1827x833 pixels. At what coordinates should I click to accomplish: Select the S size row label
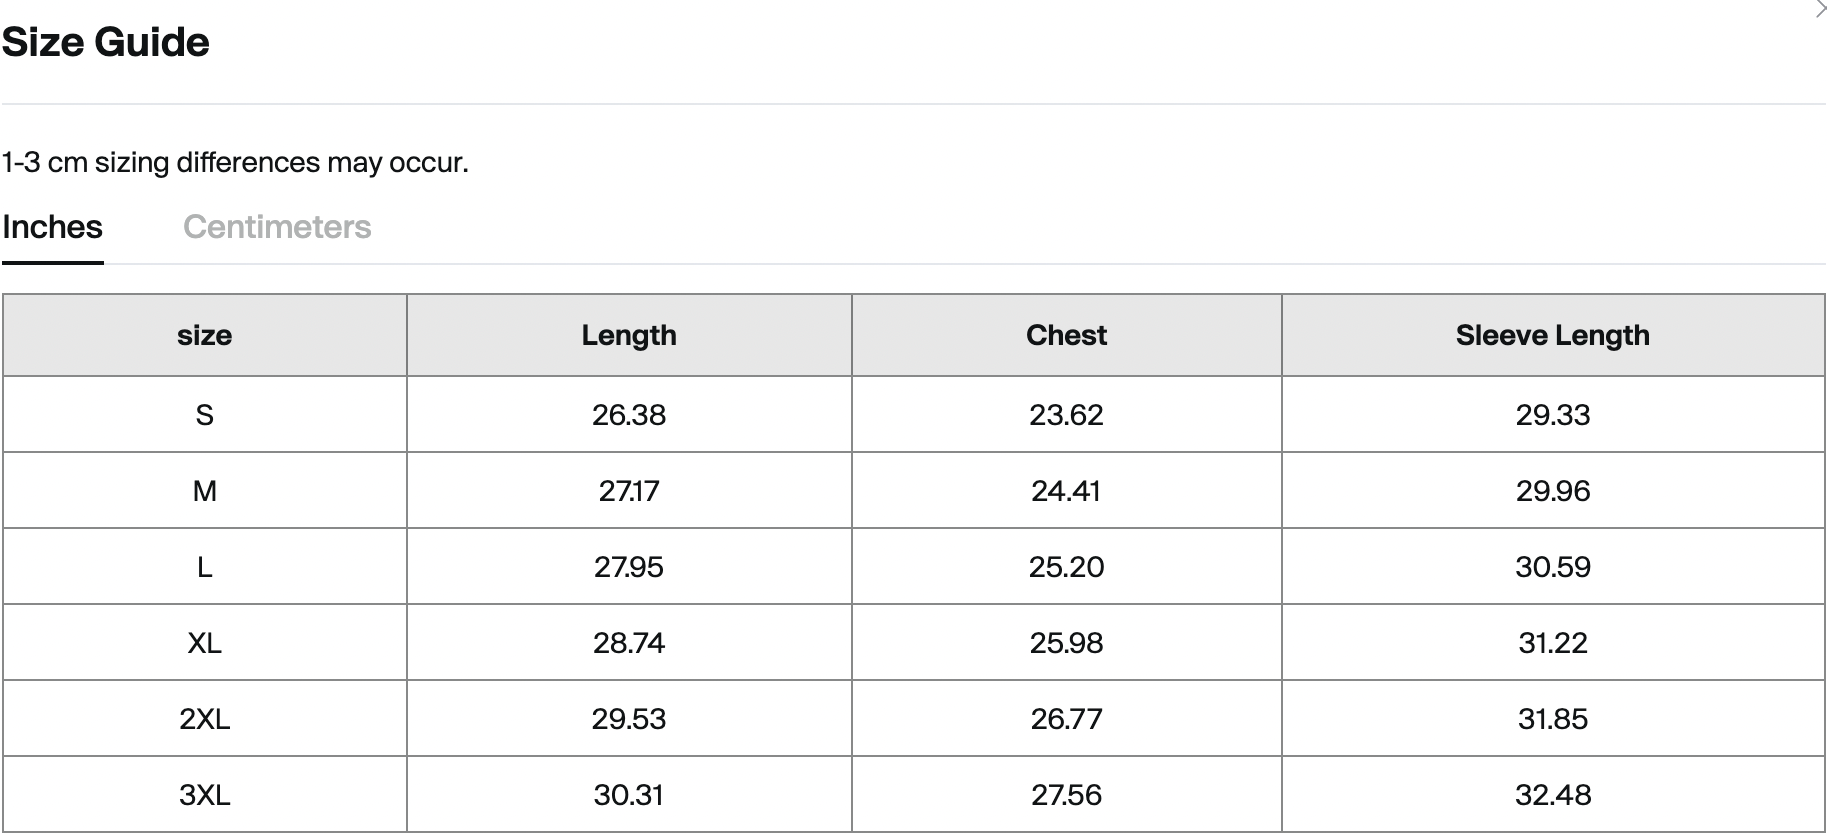point(204,415)
